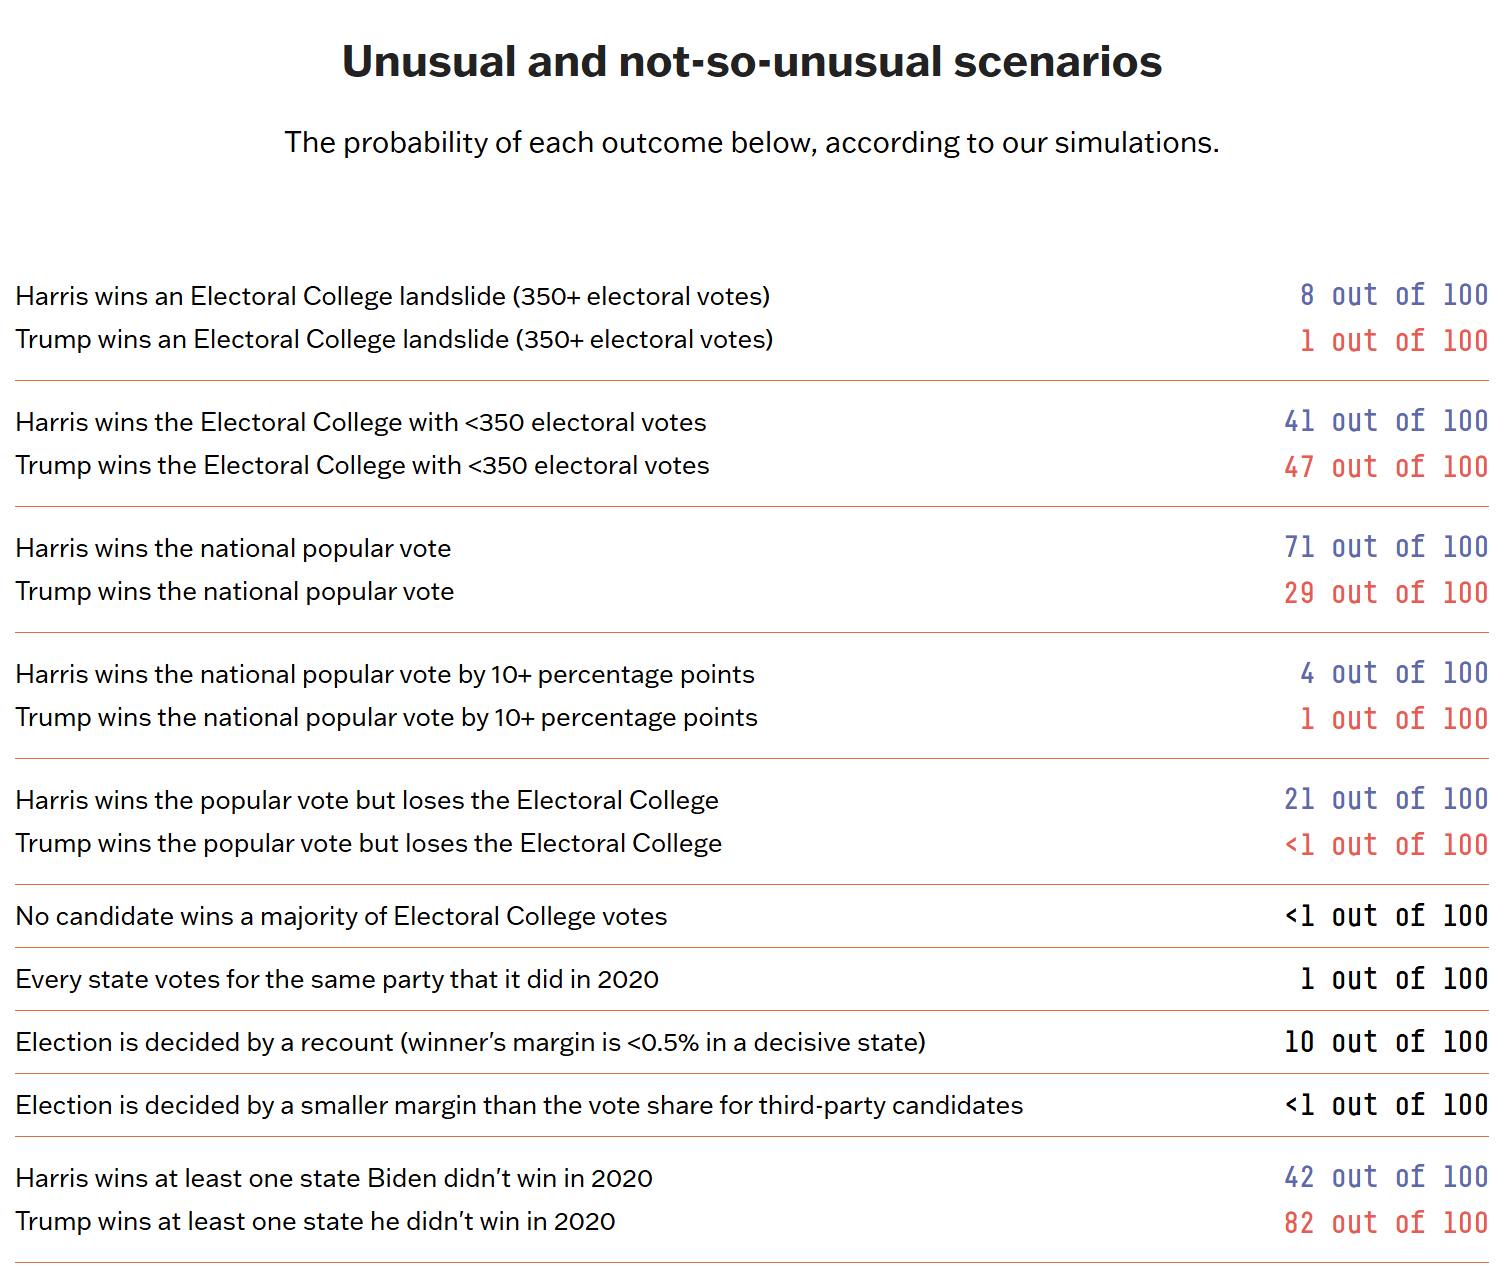Screen dimensions: 1509x1279
Task: Select the Harris Electoral College landslide row
Action: (x=393, y=297)
